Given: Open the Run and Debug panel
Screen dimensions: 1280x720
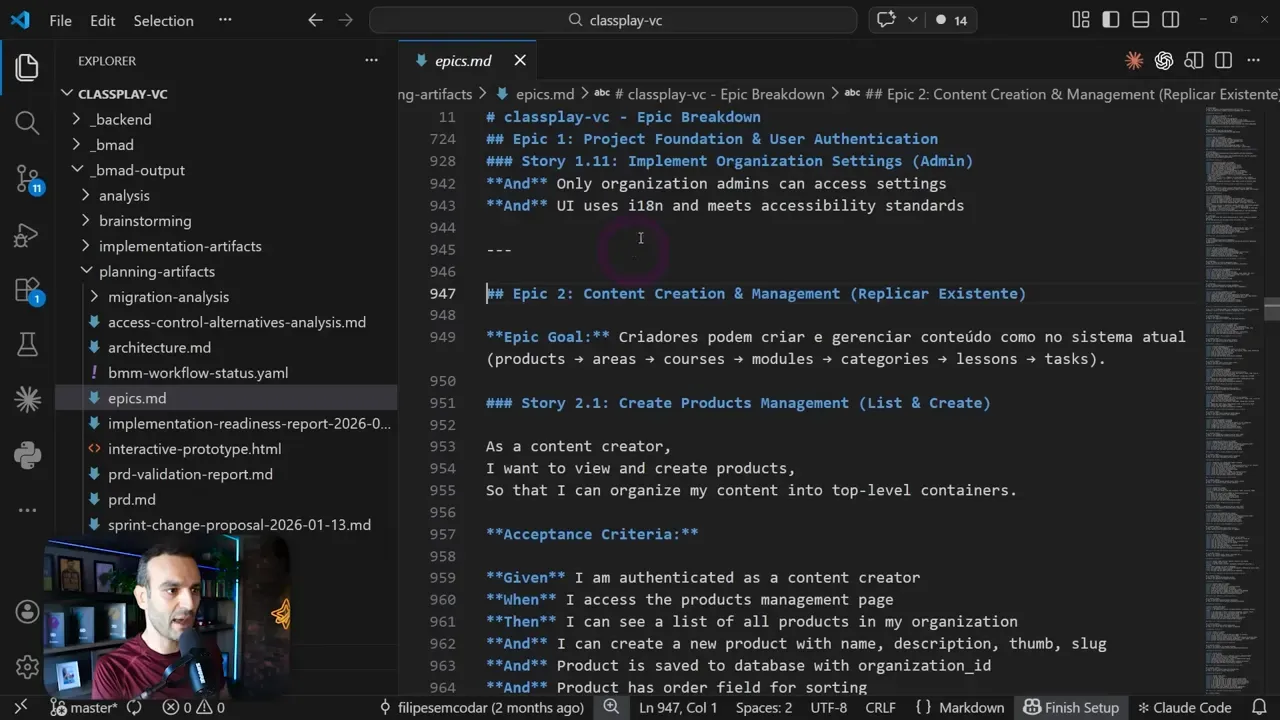Looking at the screenshot, I should 27,235.
